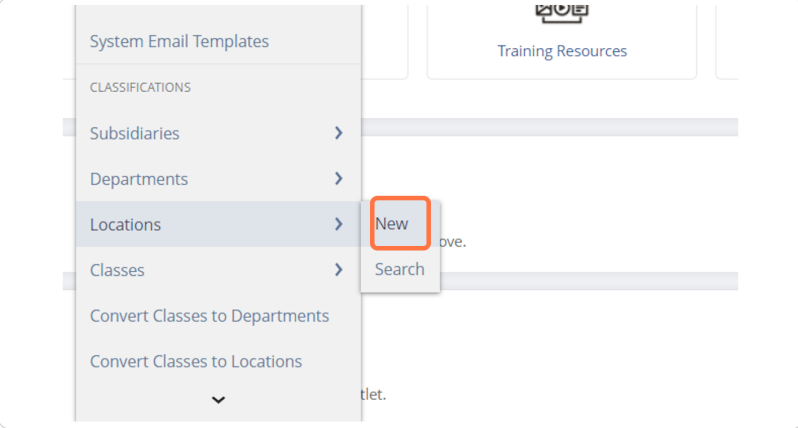Click the partial card right of Training Resources
The width and height of the screenshot is (798, 428).
pos(727,42)
